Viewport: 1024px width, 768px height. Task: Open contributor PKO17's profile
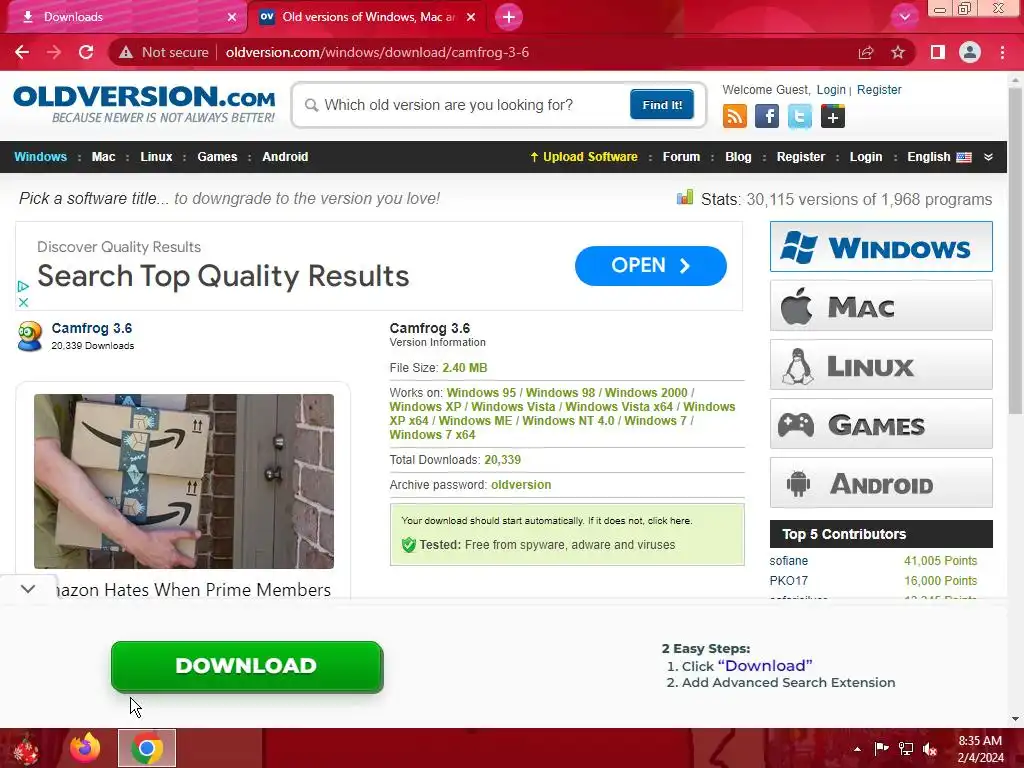pyautogui.click(x=788, y=581)
